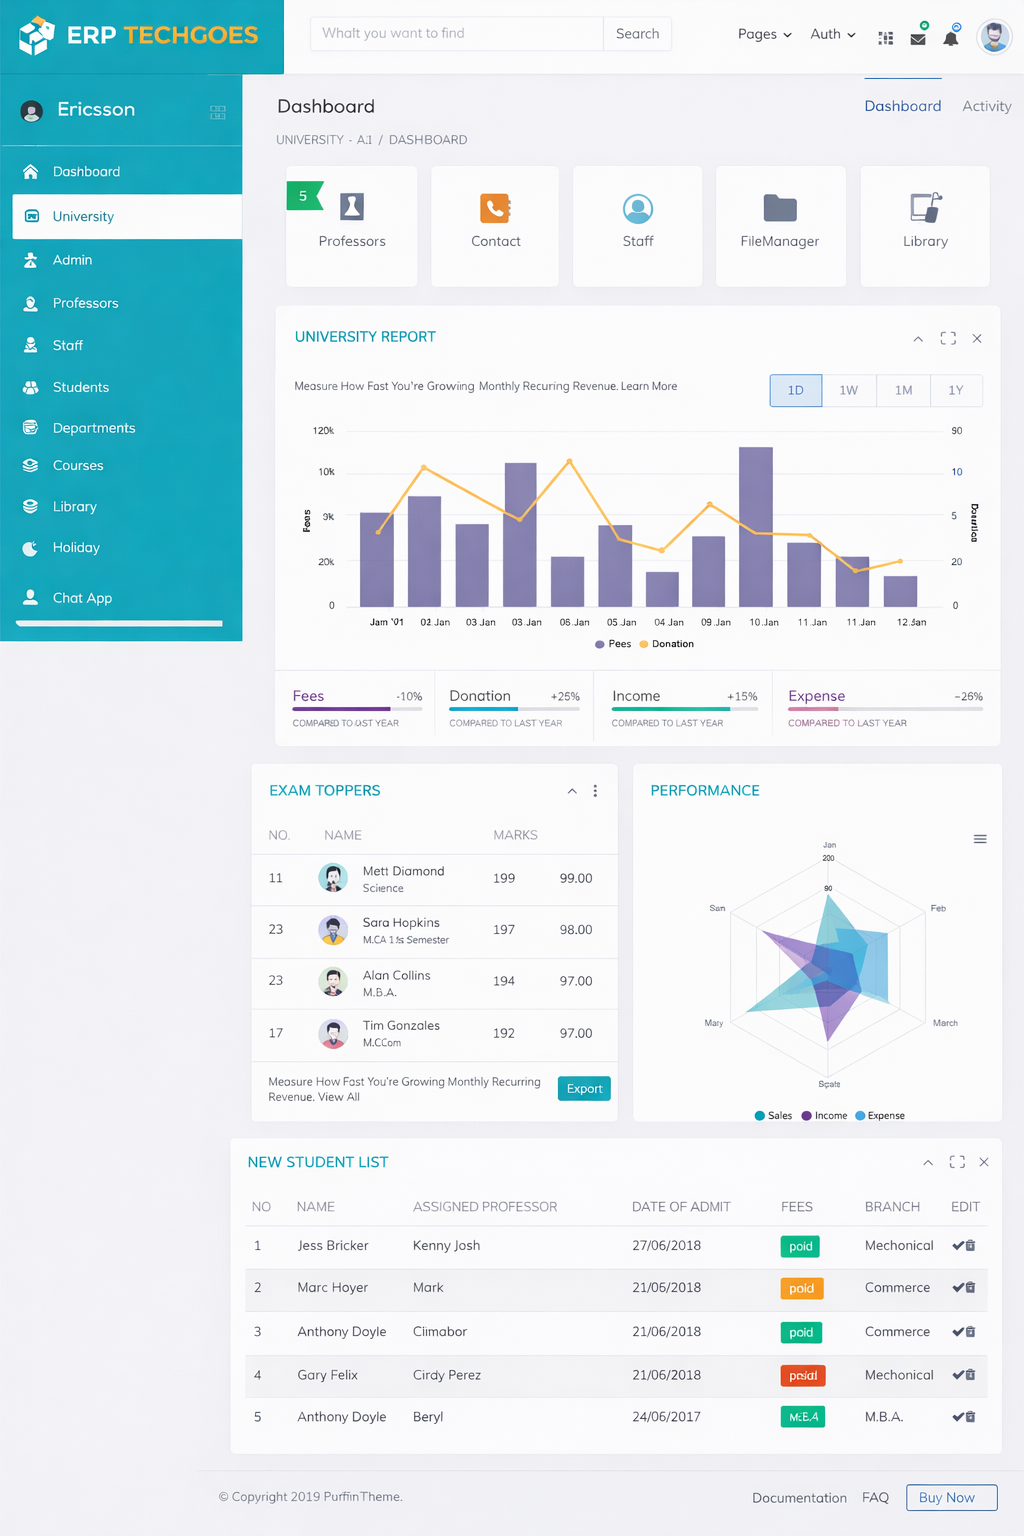Screen dimensions: 1024x1536
Task: Click the Staff card icon
Action: [637, 208]
